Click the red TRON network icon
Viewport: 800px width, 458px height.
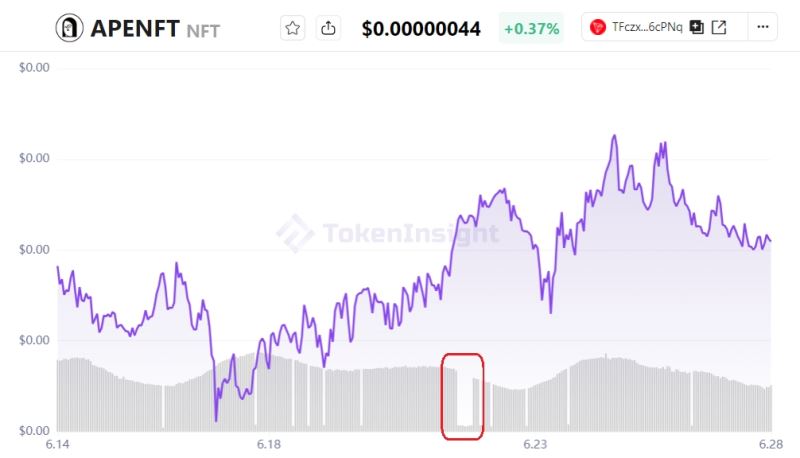coord(598,27)
